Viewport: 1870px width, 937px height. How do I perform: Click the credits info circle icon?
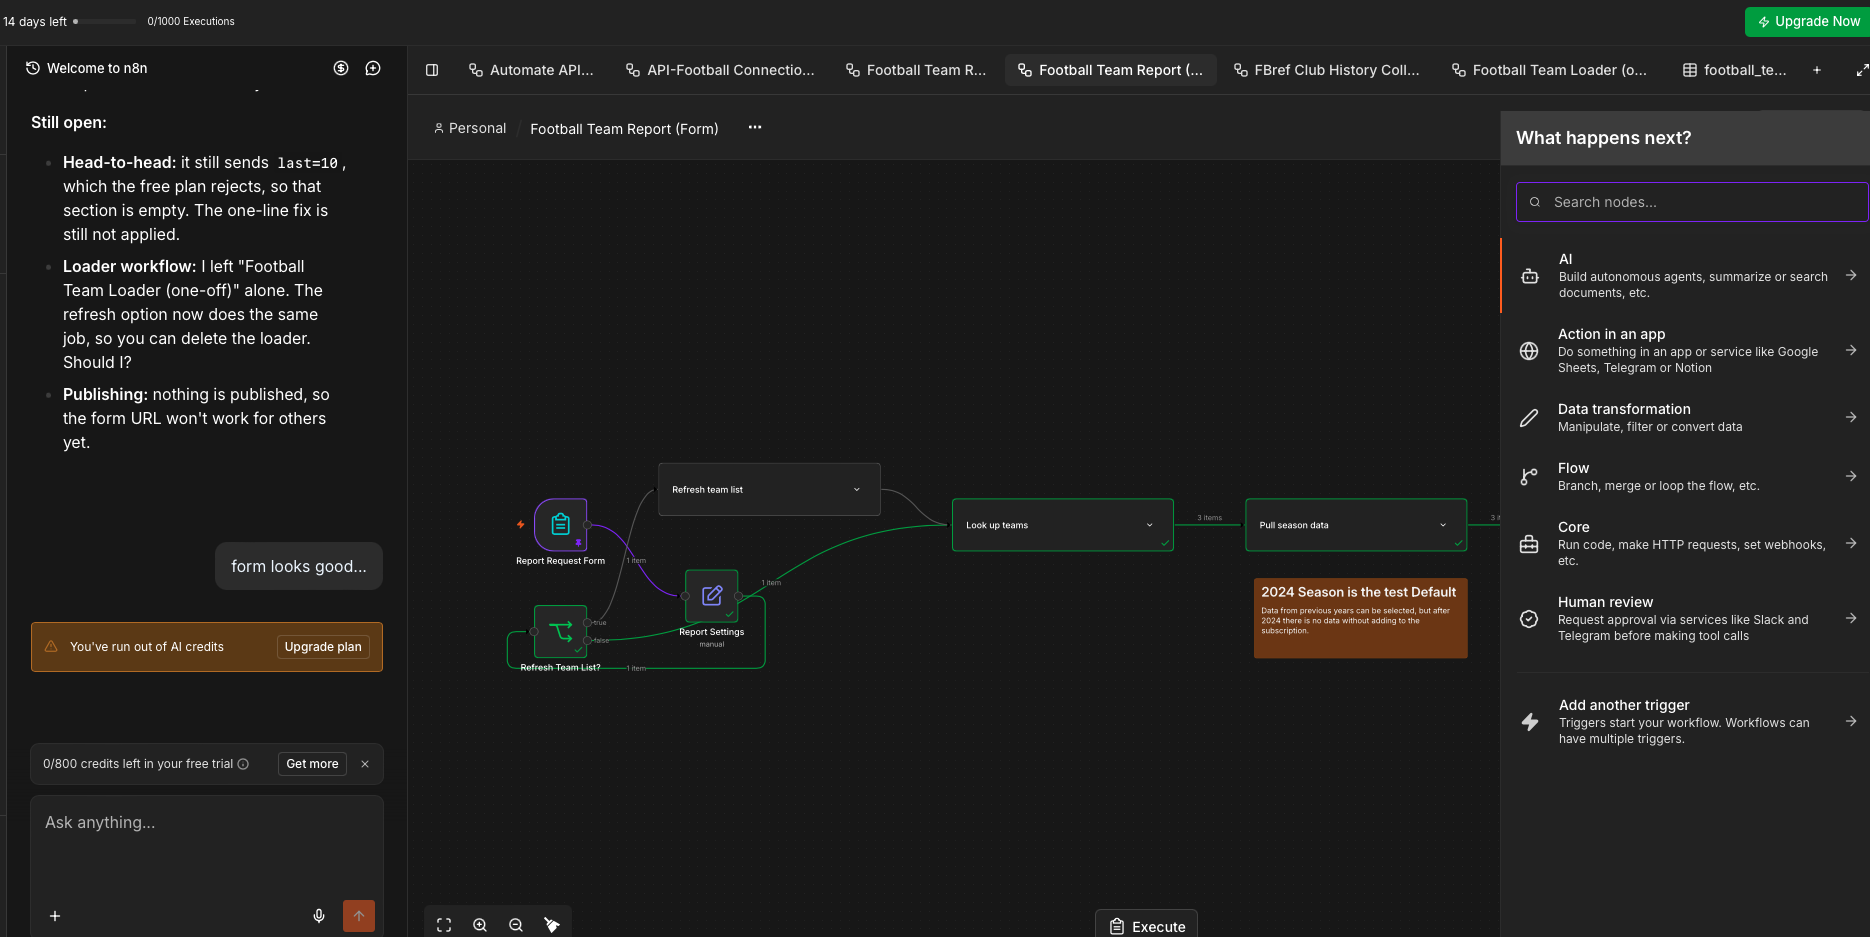click(243, 764)
